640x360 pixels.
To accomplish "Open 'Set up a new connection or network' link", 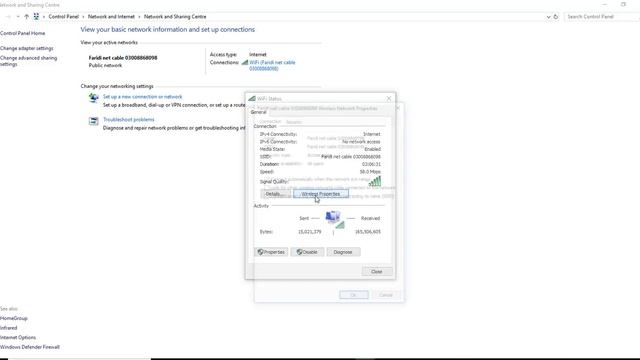I will (x=142, y=97).
